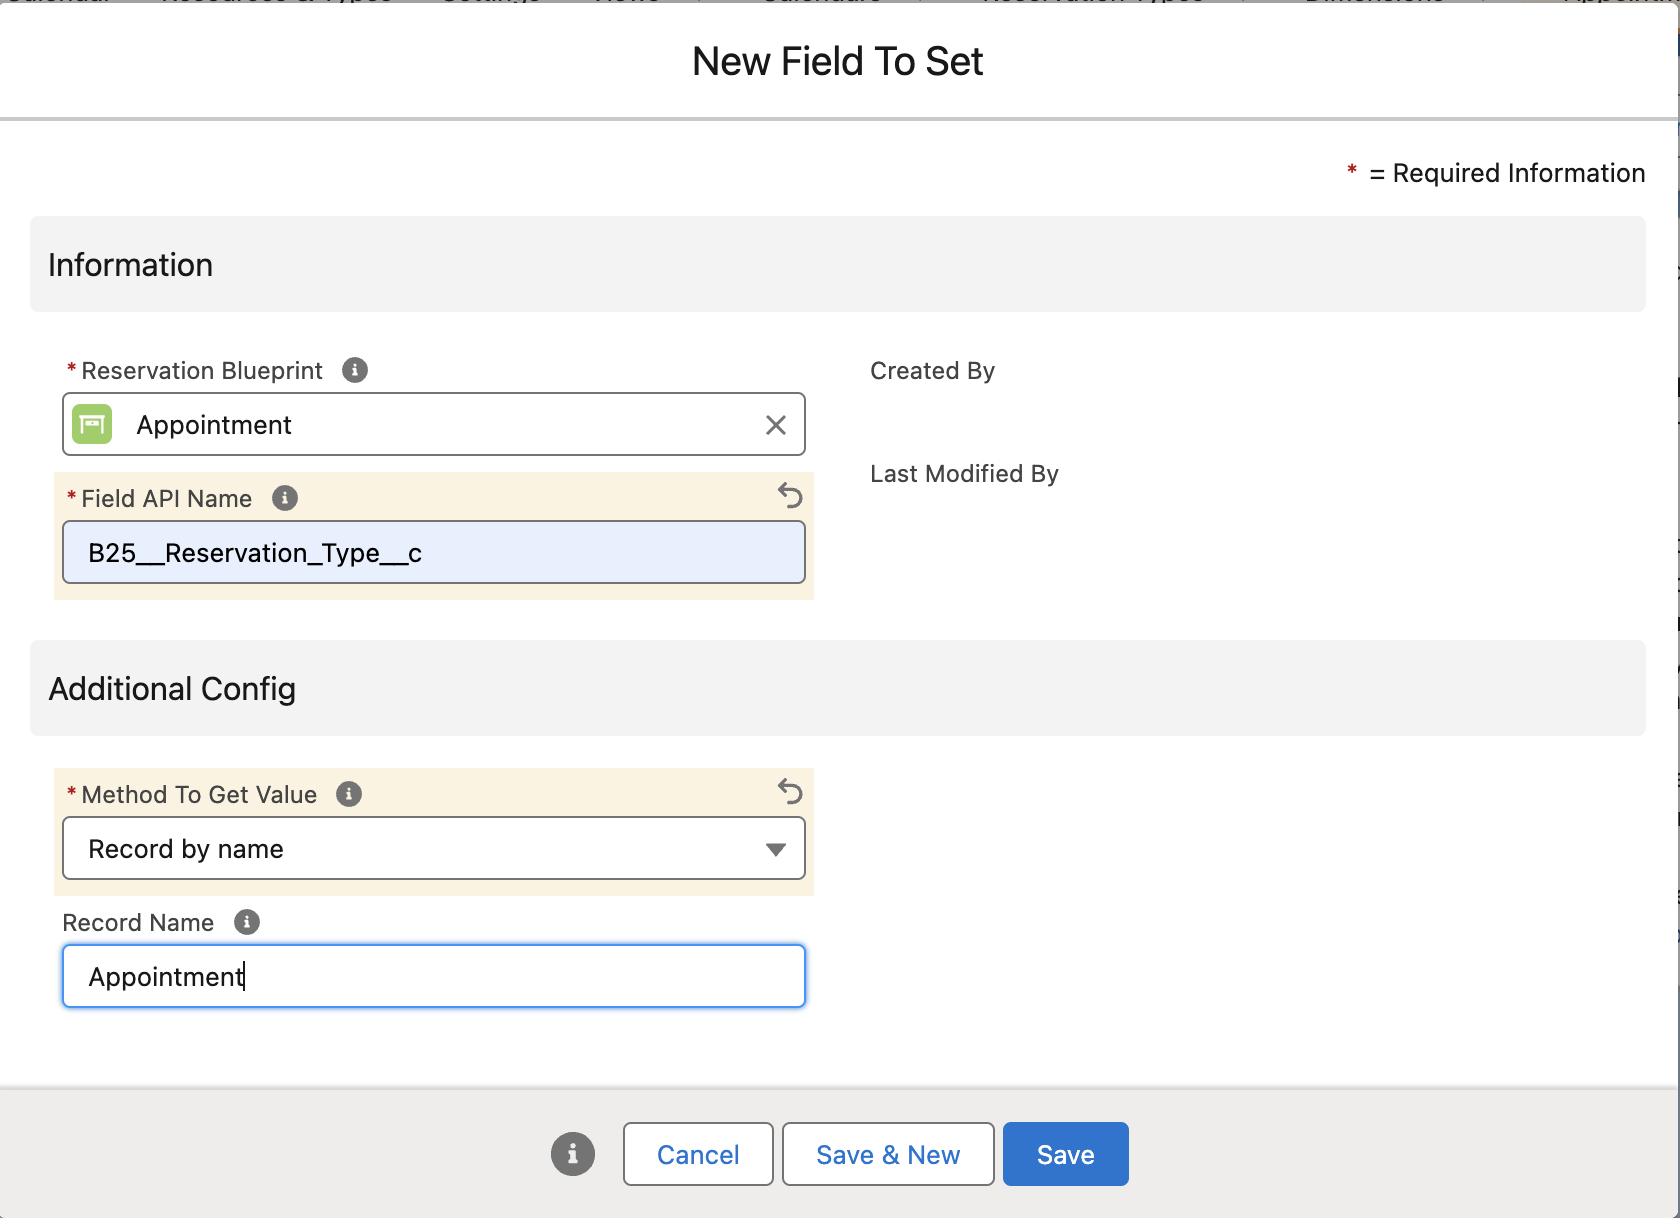Click into the Field API Name input
This screenshot has width=1680, height=1218.
click(433, 552)
